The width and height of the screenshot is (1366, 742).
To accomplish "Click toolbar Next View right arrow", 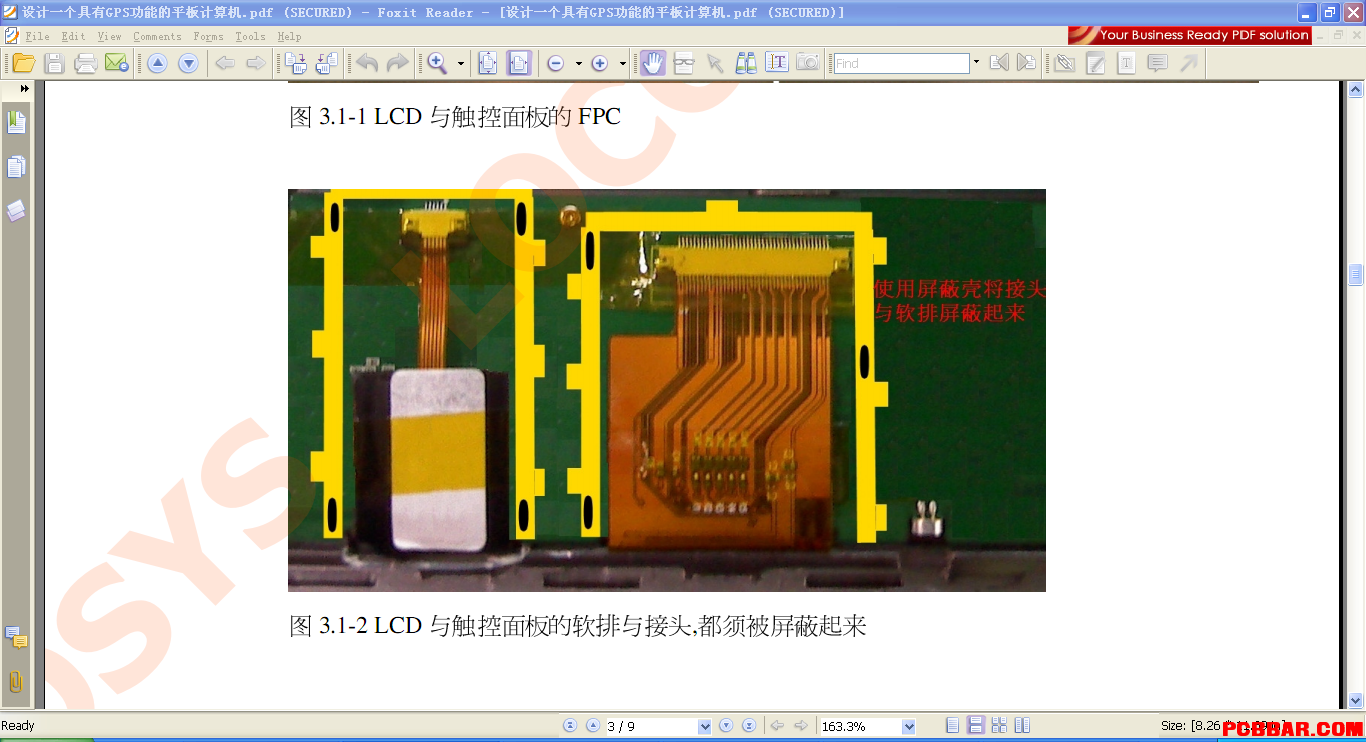I will tap(256, 63).
